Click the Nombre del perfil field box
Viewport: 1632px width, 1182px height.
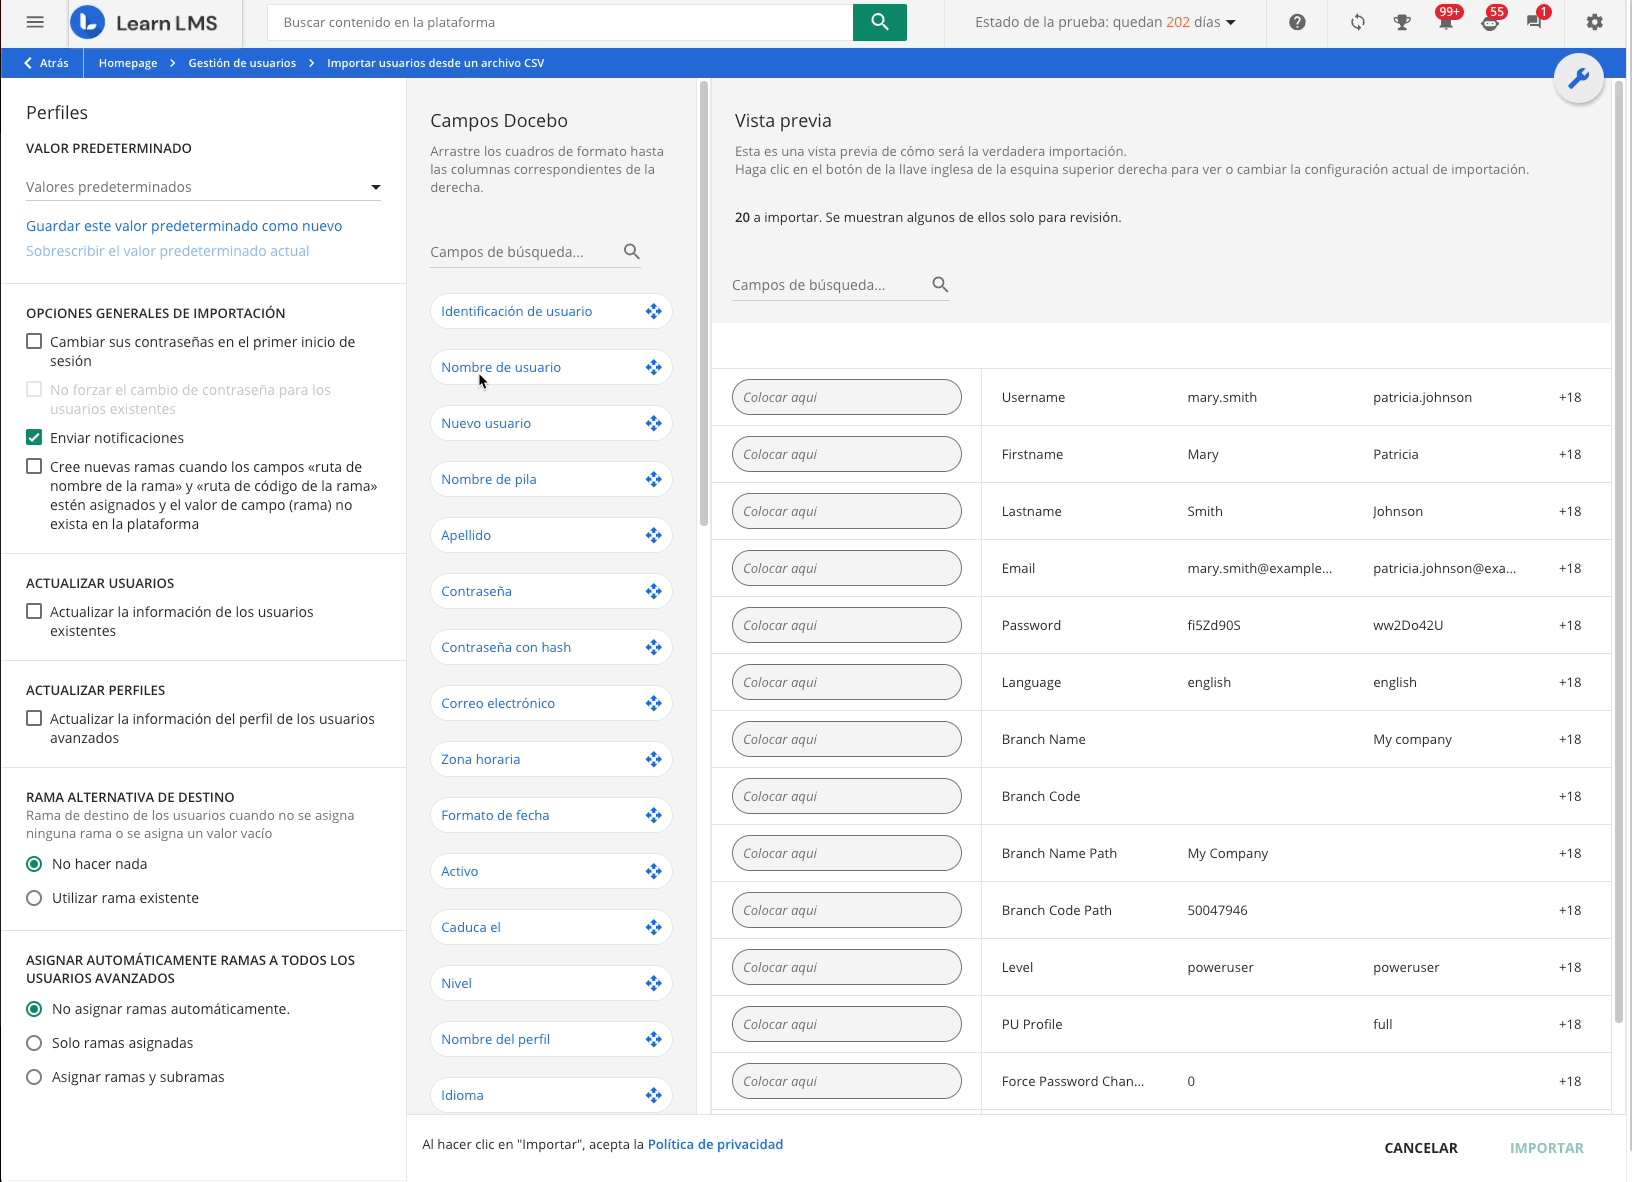coord(551,1039)
